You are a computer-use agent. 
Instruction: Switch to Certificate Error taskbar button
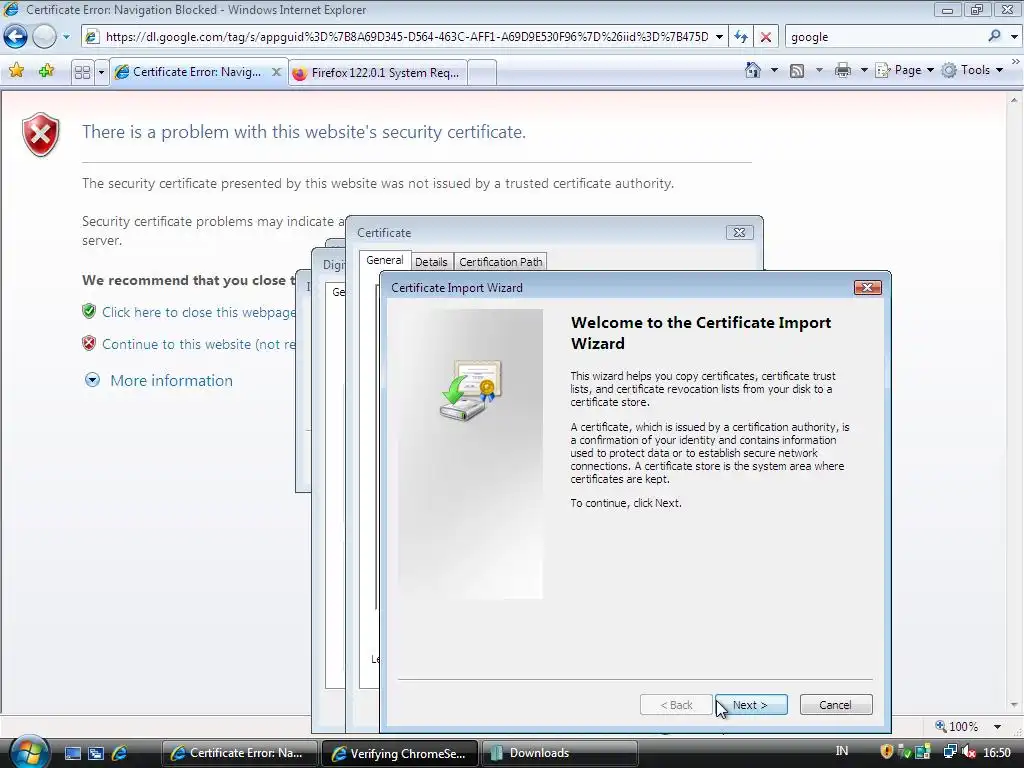coord(239,753)
